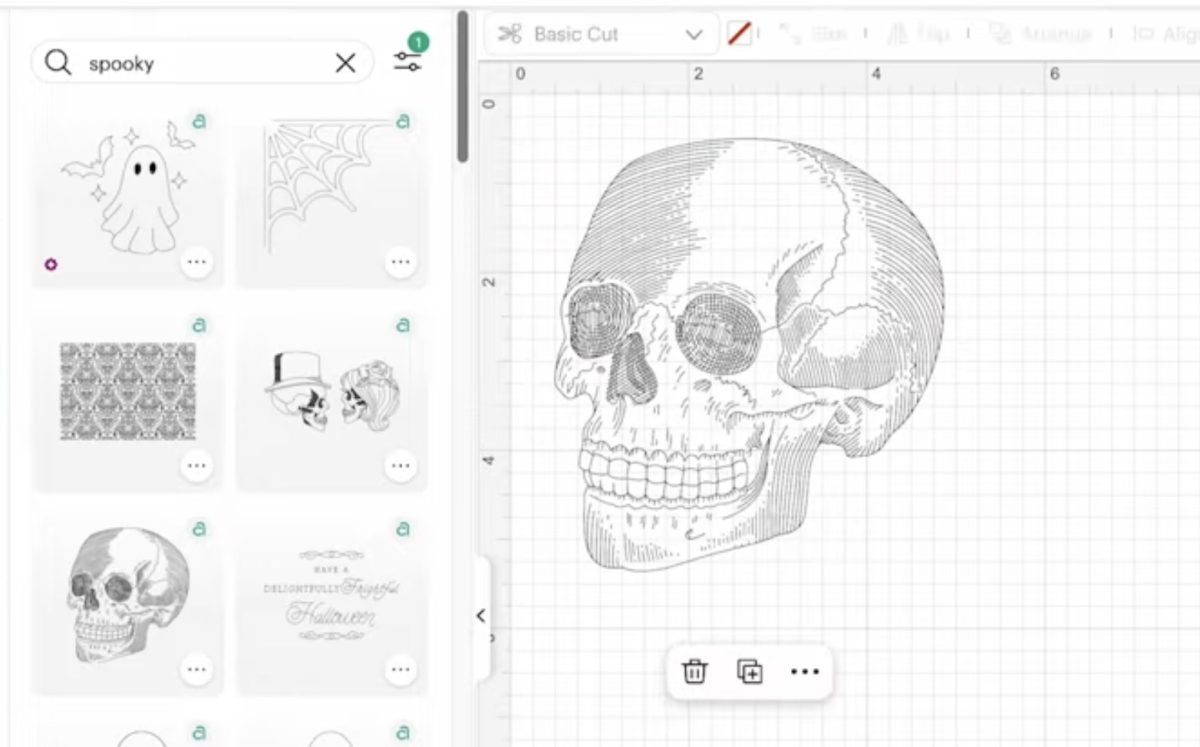This screenshot has width=1200, height=747.
Task: Select the spider web corner thumbnail
Action: (331, 198)
